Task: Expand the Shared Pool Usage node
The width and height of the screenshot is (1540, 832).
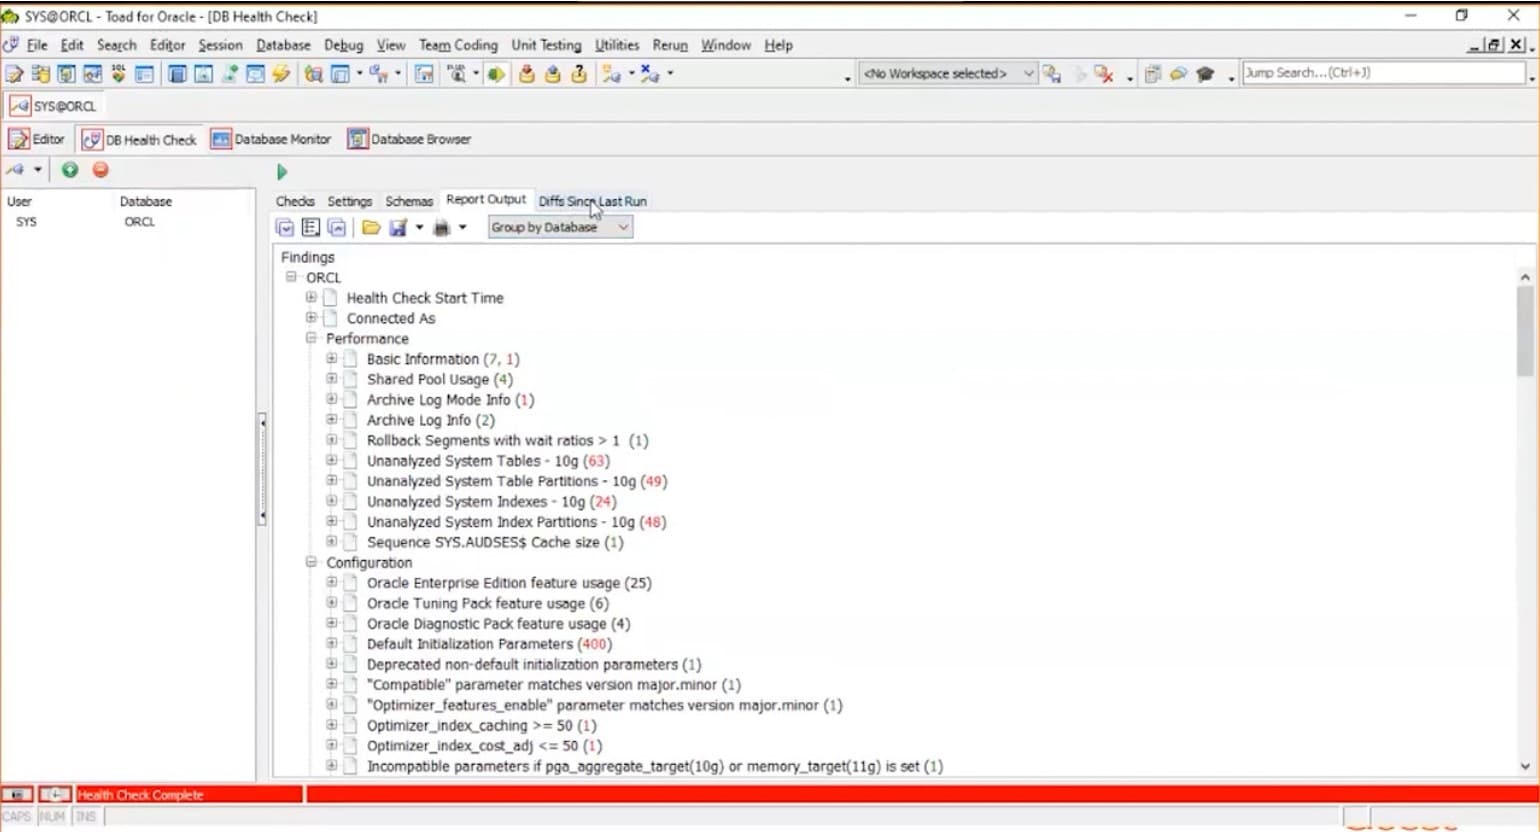Action: click(332, 378)
